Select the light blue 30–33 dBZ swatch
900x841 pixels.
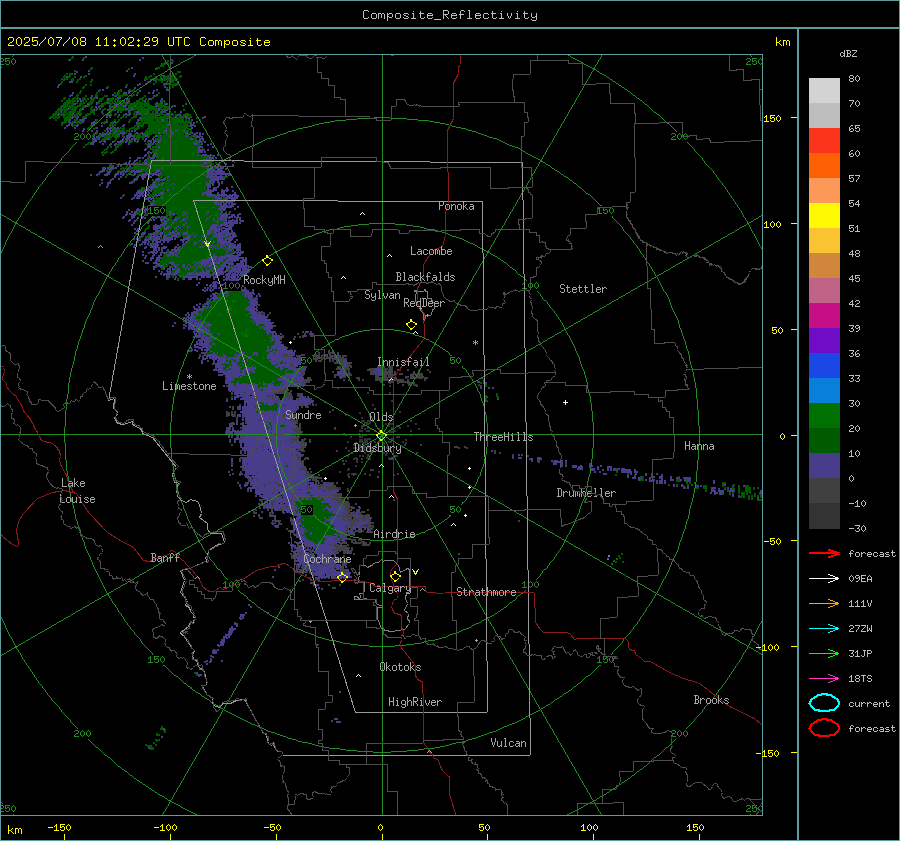coord(824,390)
